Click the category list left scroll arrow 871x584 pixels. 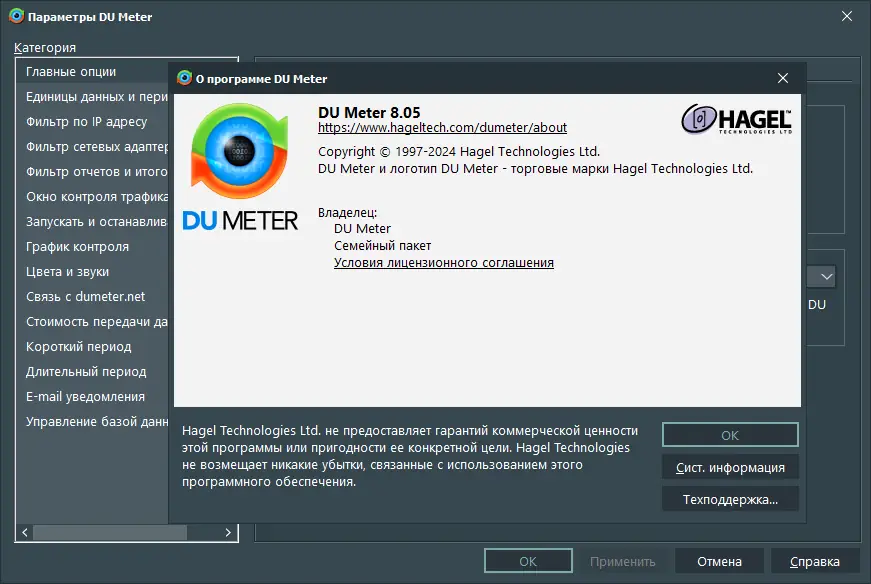[x=25, y=532]
